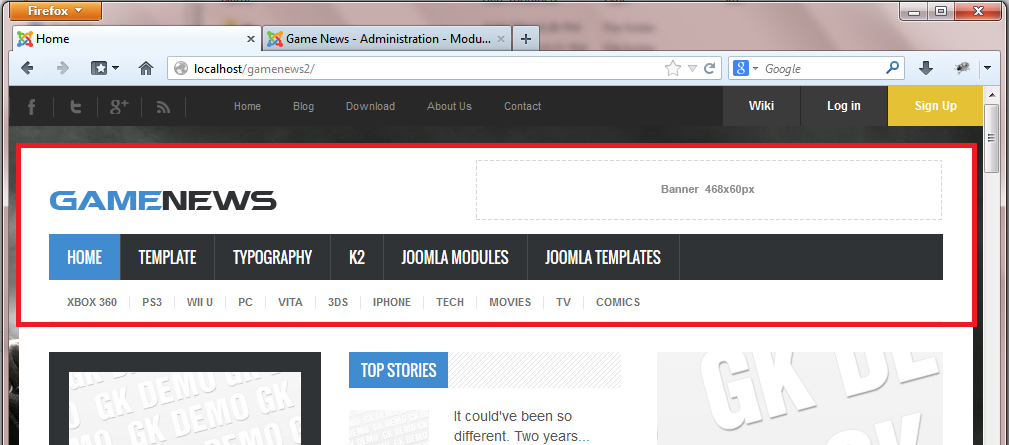Click the Wiki button
1009x445 pixels.
pos(761,106)
